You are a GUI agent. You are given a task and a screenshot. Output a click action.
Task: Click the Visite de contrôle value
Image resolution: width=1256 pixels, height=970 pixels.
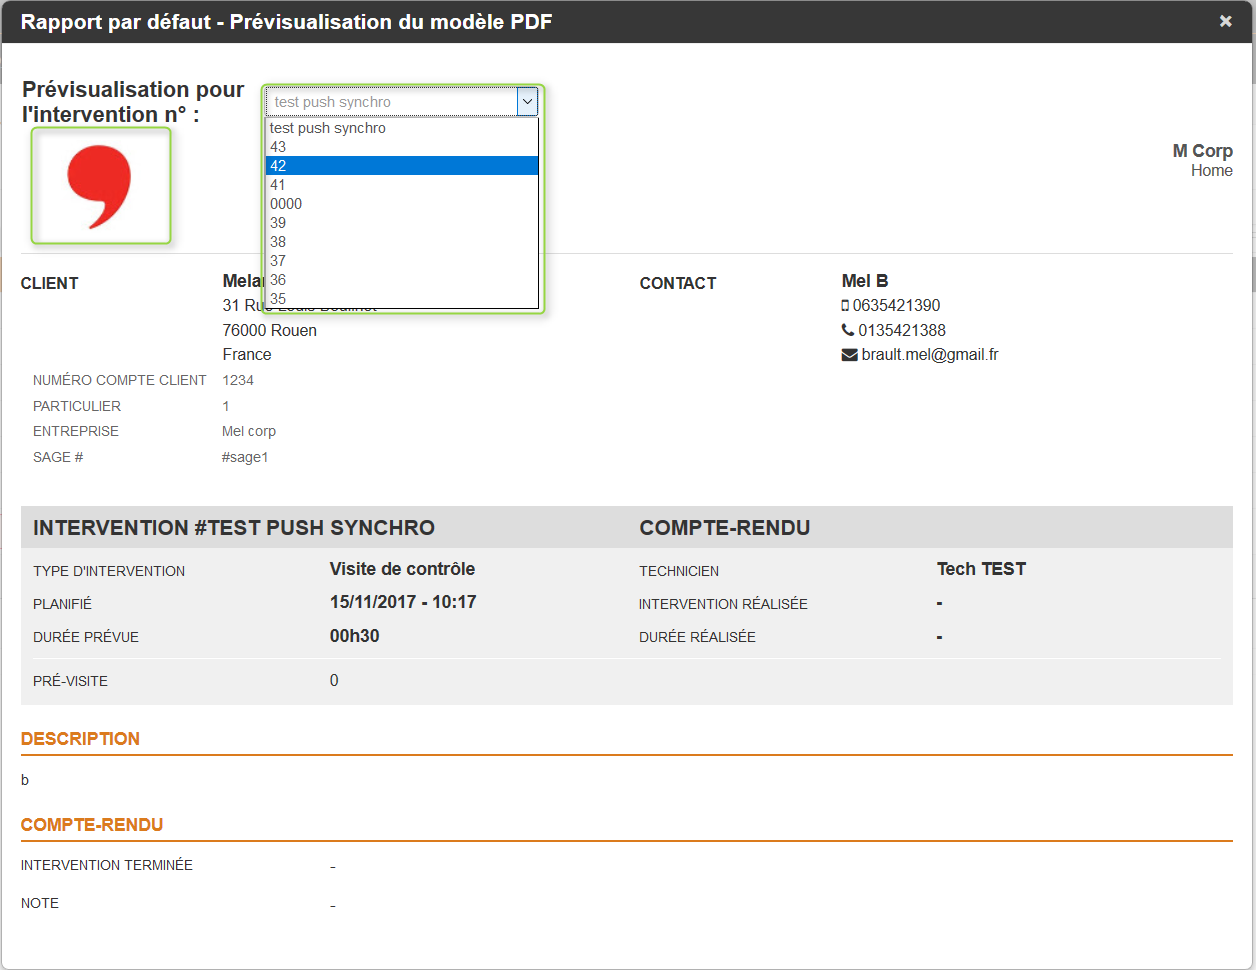coord(402,569)
